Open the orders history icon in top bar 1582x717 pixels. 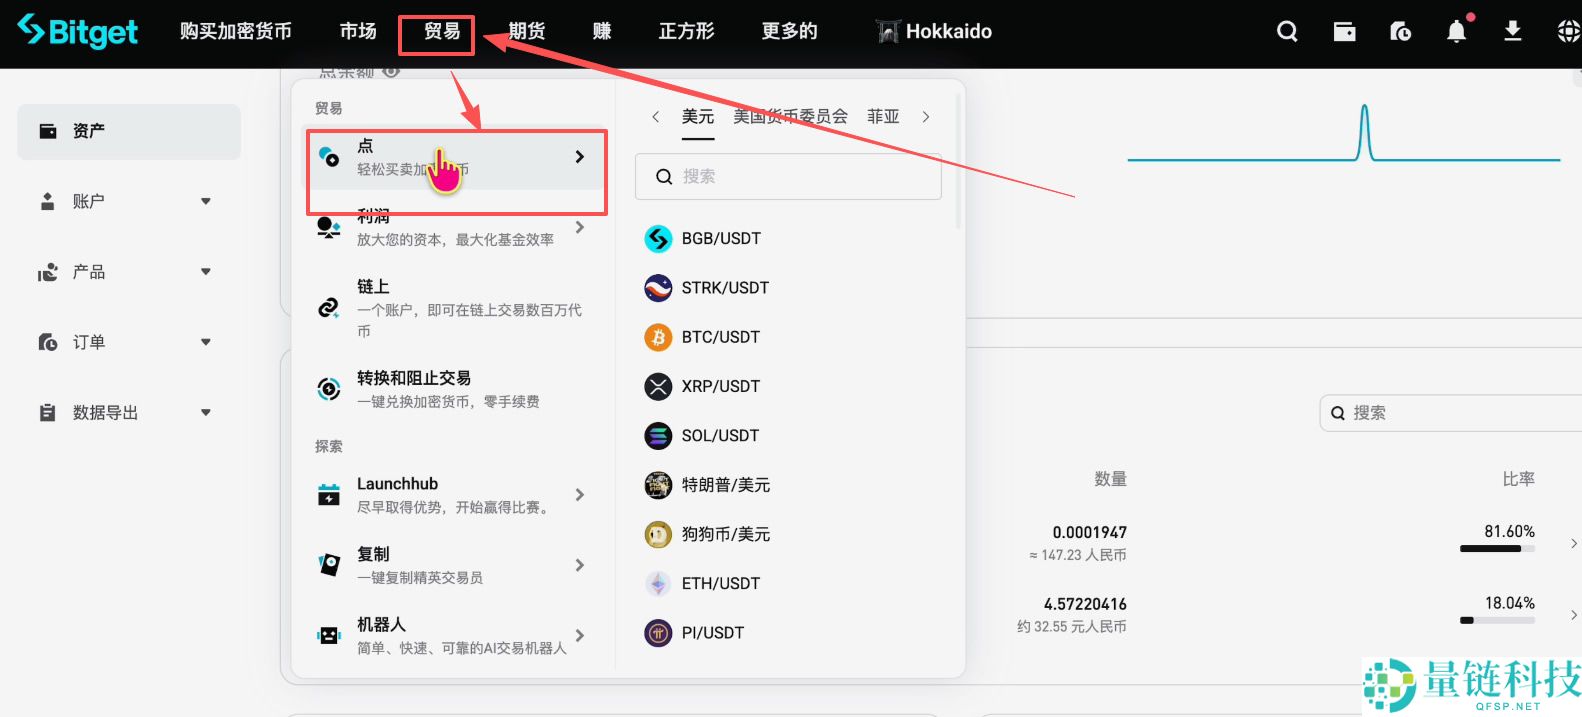[1400, 32]
